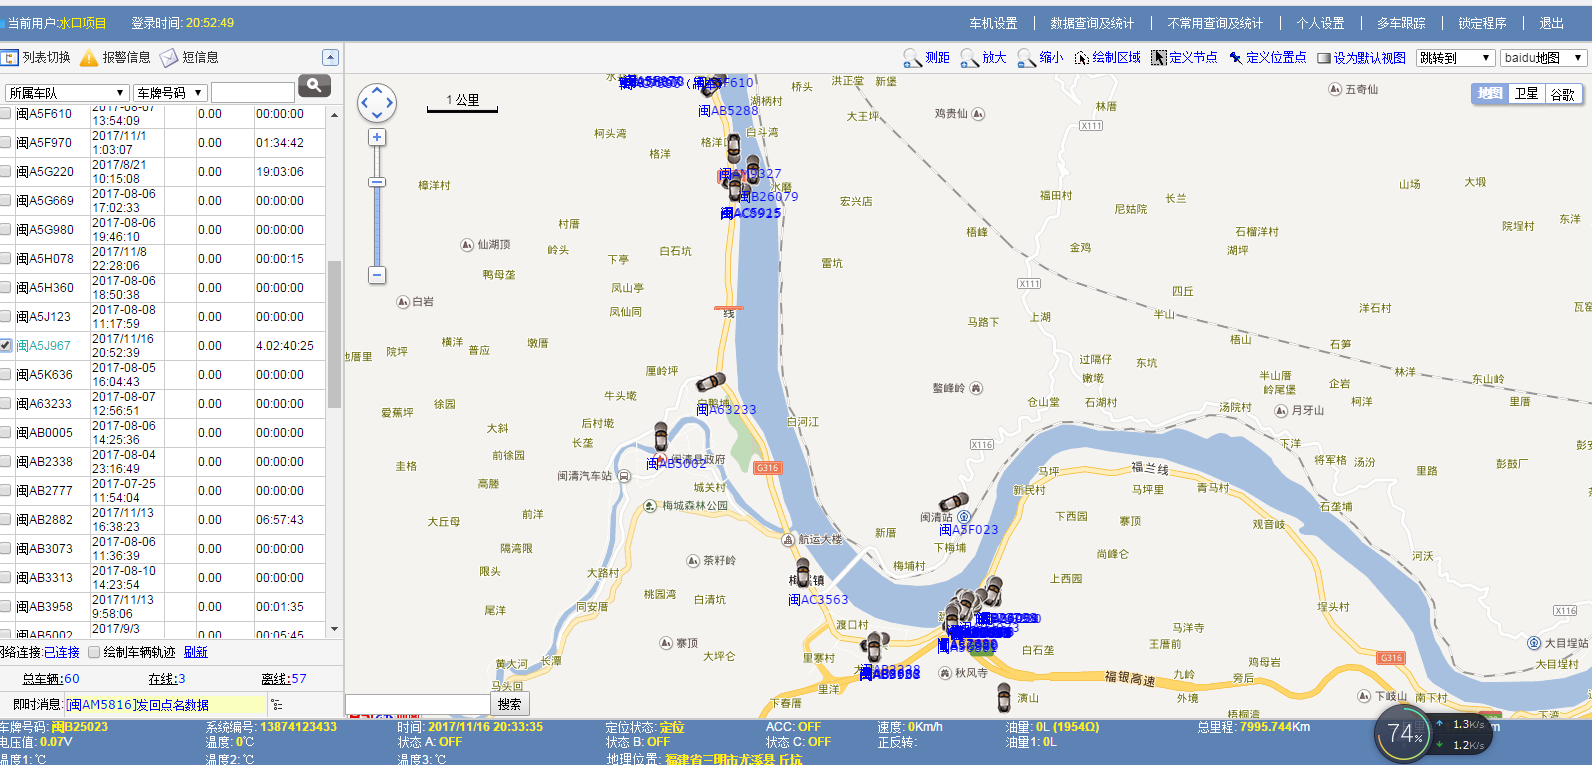The height and width of the screenshot is (765, 1592).
Task: Expand the 跳转到 jump-to dropdown
Action: [x=1455, y=58]
